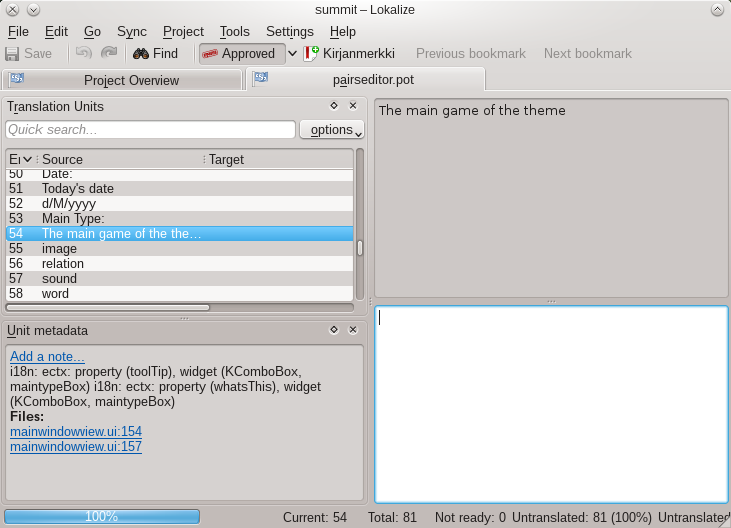Click the Find binoculars icon
The image size is (731, 528).
141,54
